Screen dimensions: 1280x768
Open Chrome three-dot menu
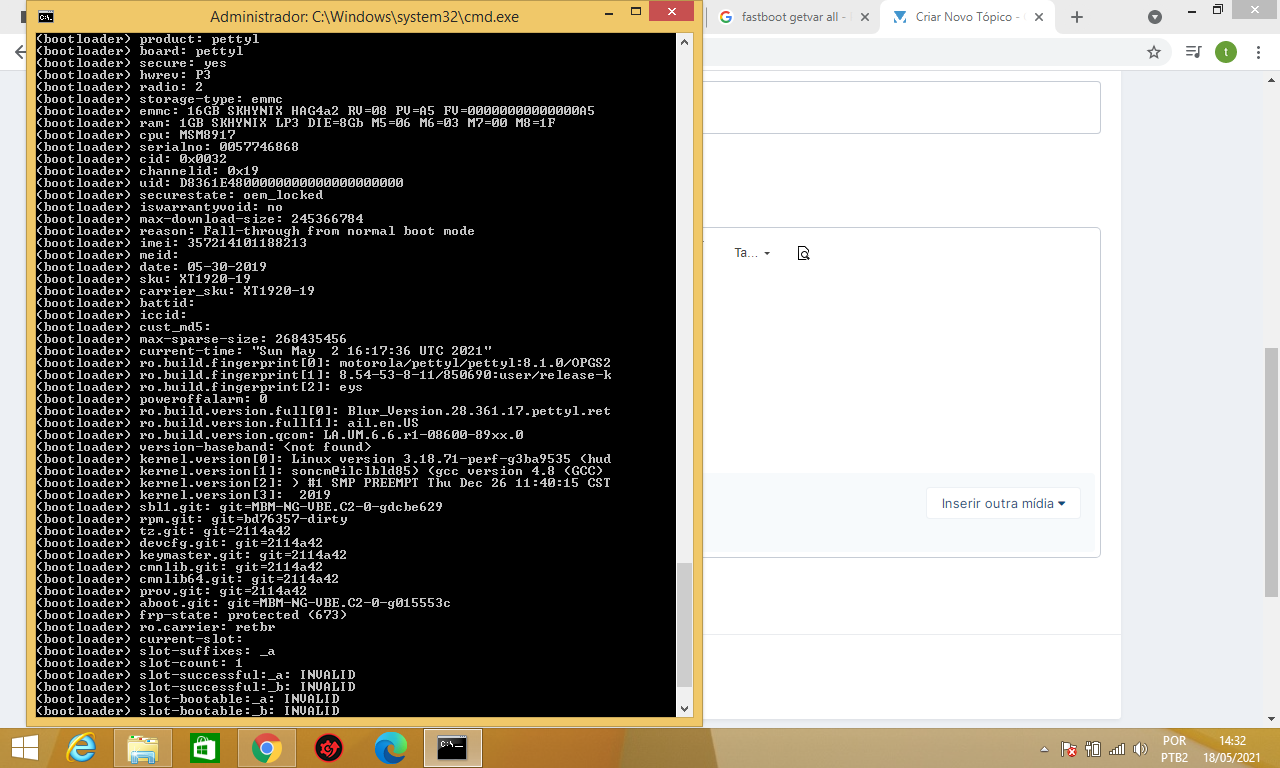(x=1260, y=52)
